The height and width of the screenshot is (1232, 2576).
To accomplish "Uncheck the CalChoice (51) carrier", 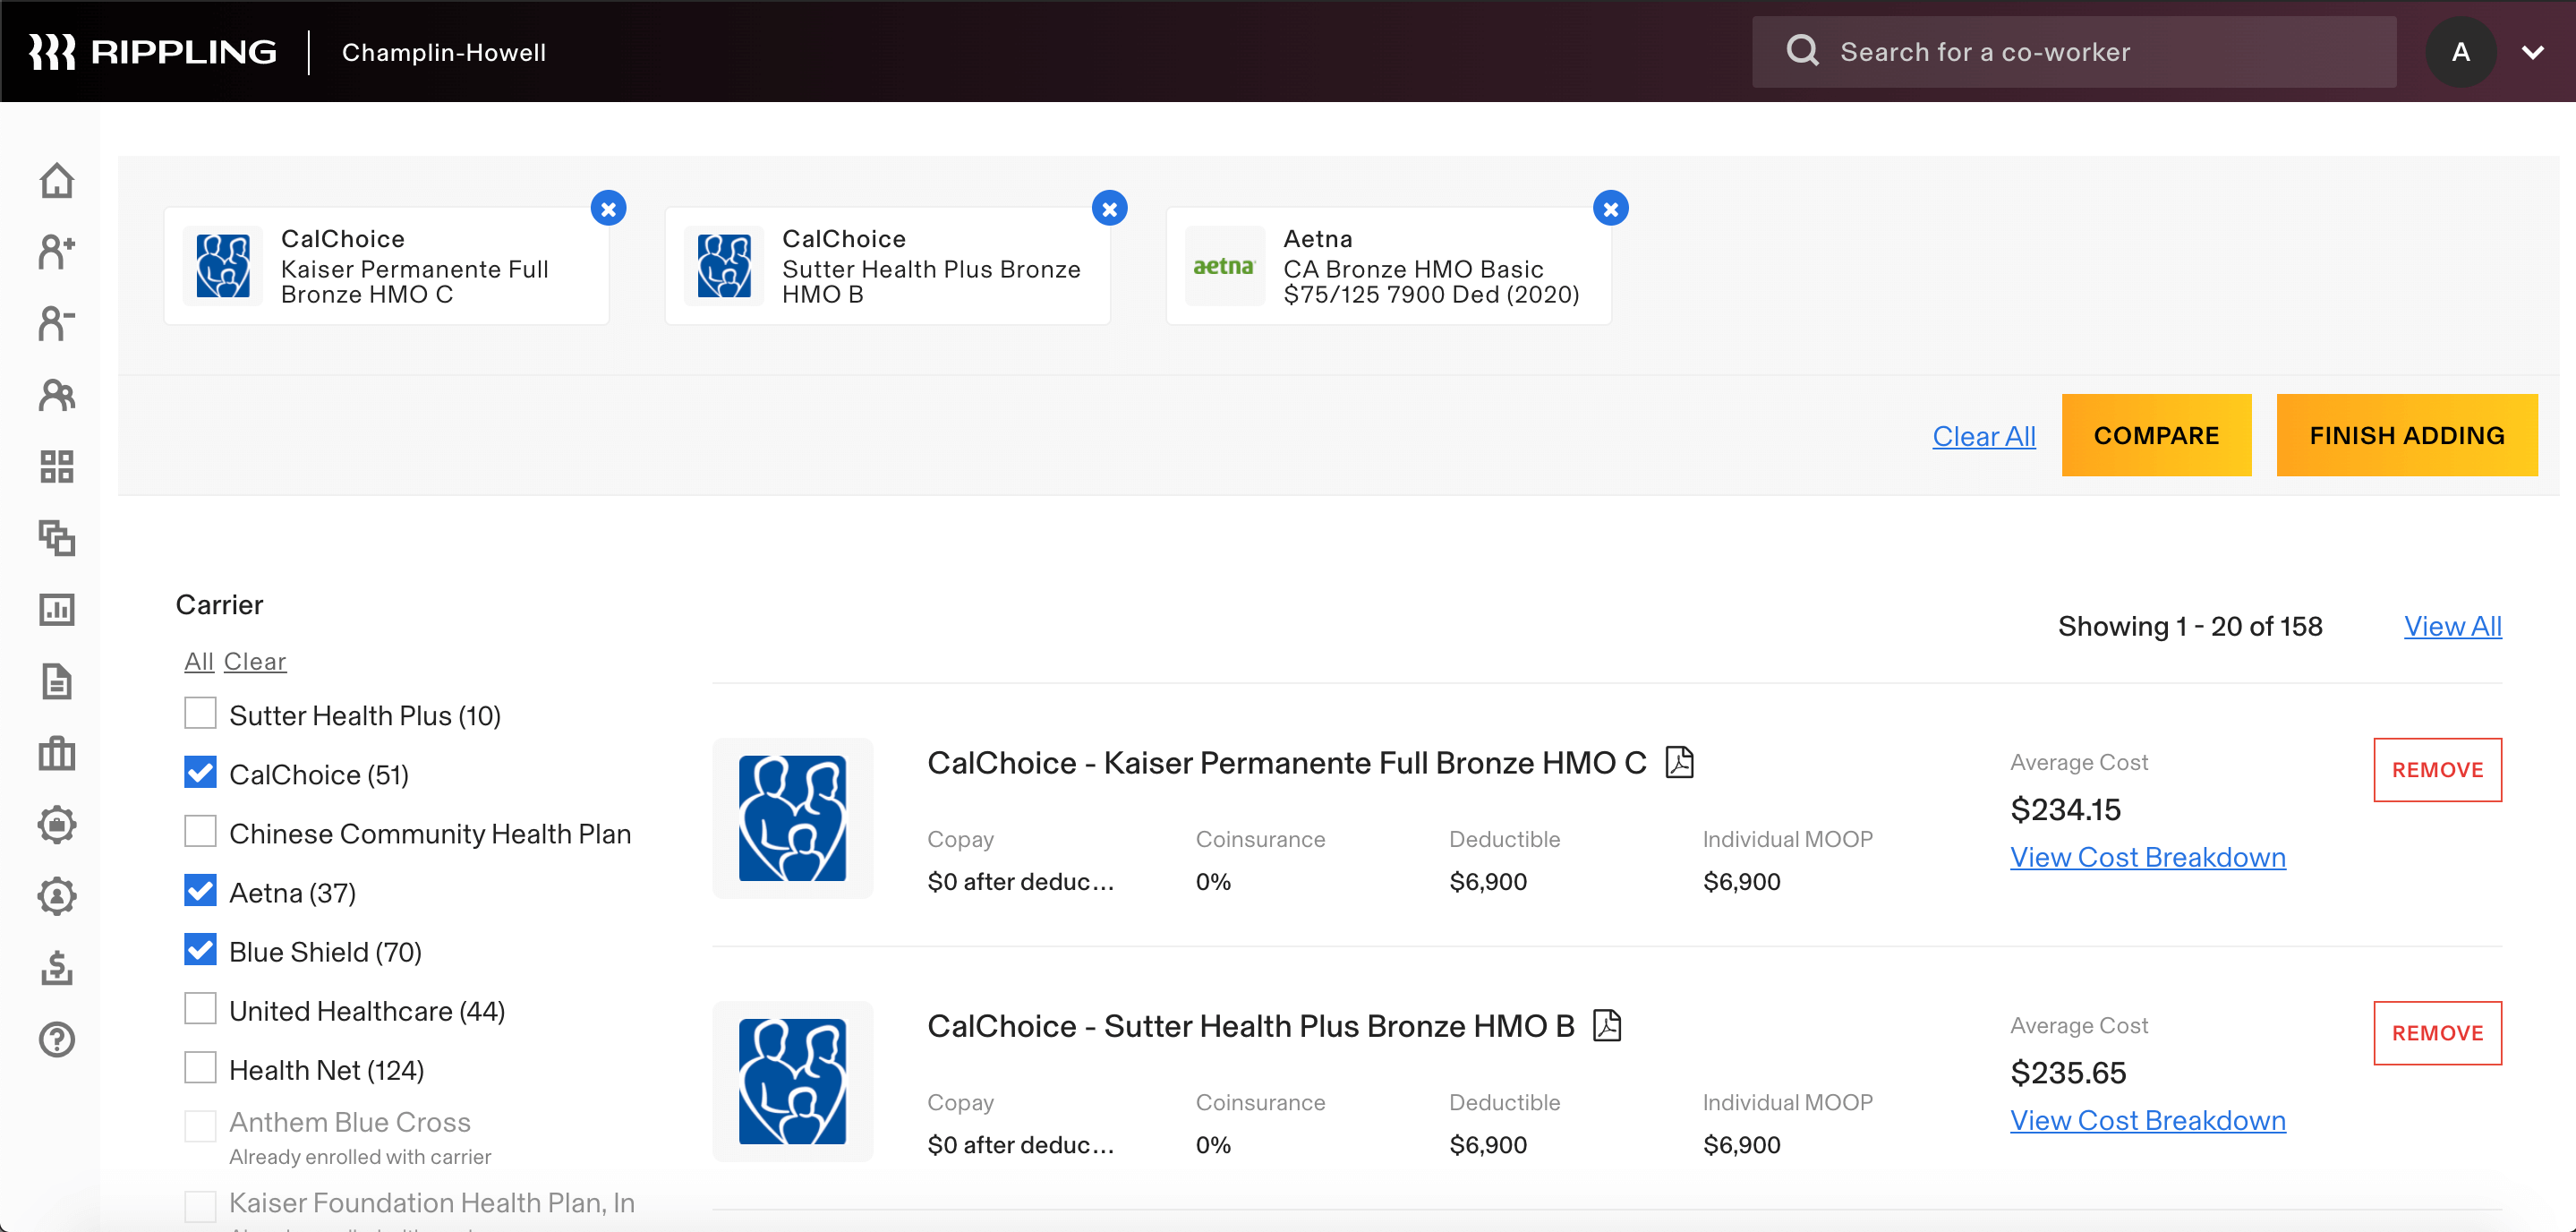I will [200, 773].
